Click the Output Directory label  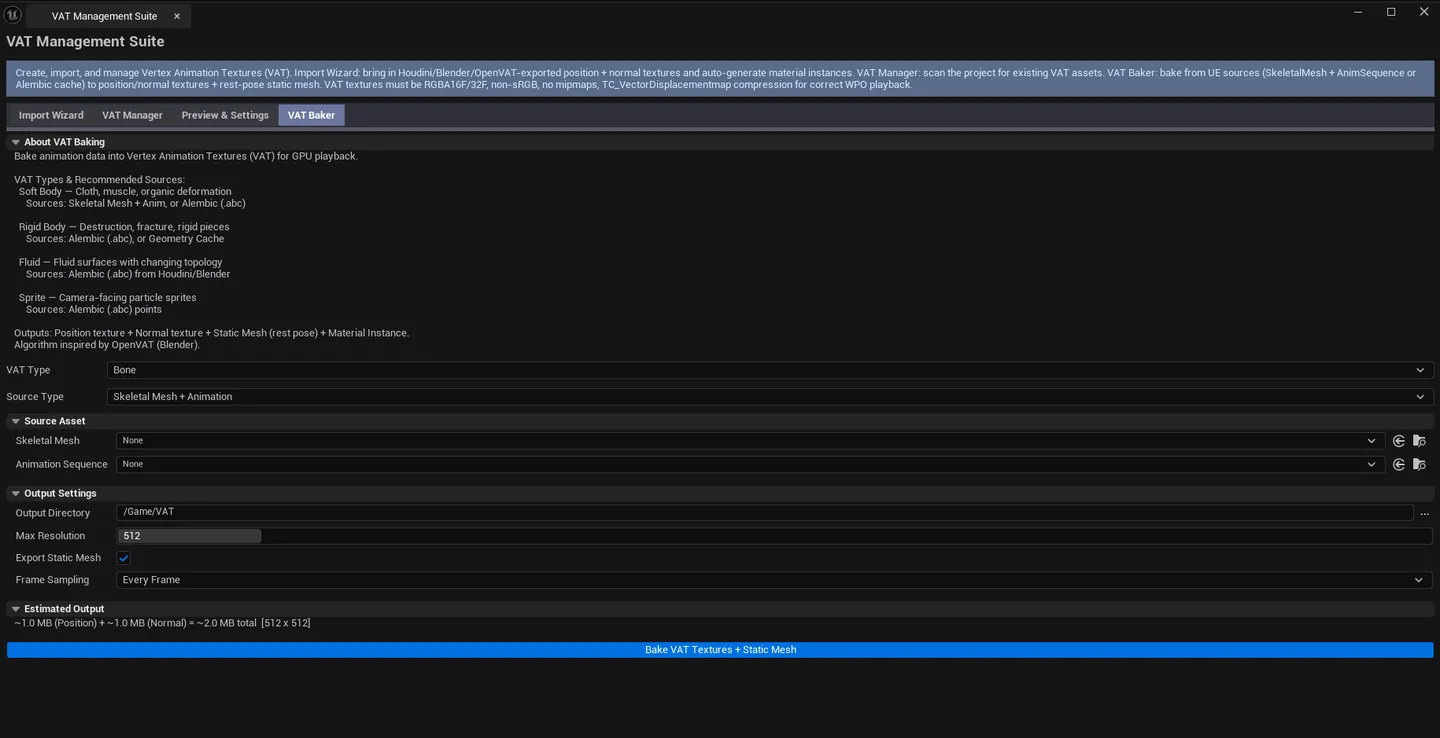(52, 513)
